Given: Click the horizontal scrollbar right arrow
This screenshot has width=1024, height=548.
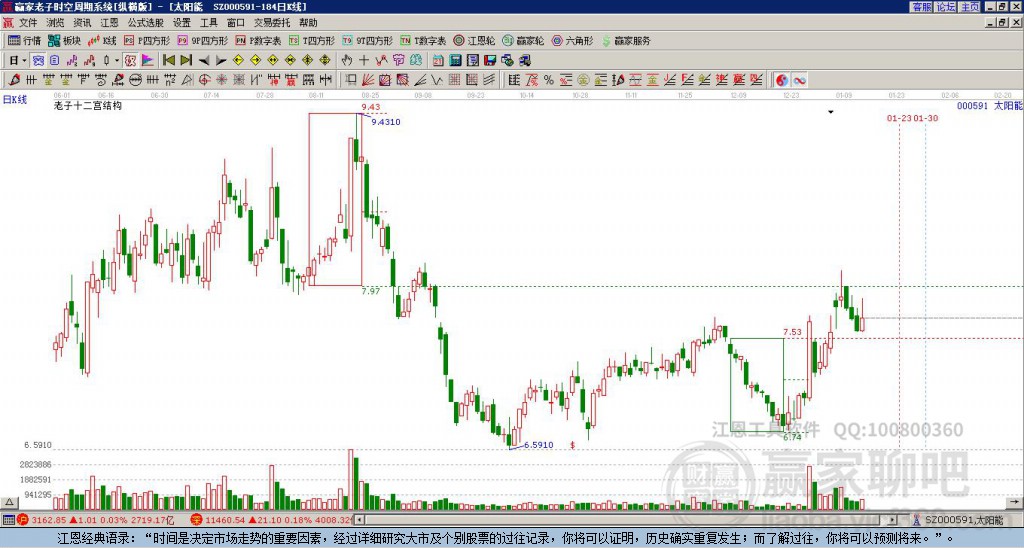Looking at the screenshot, I should click(893, 520).
